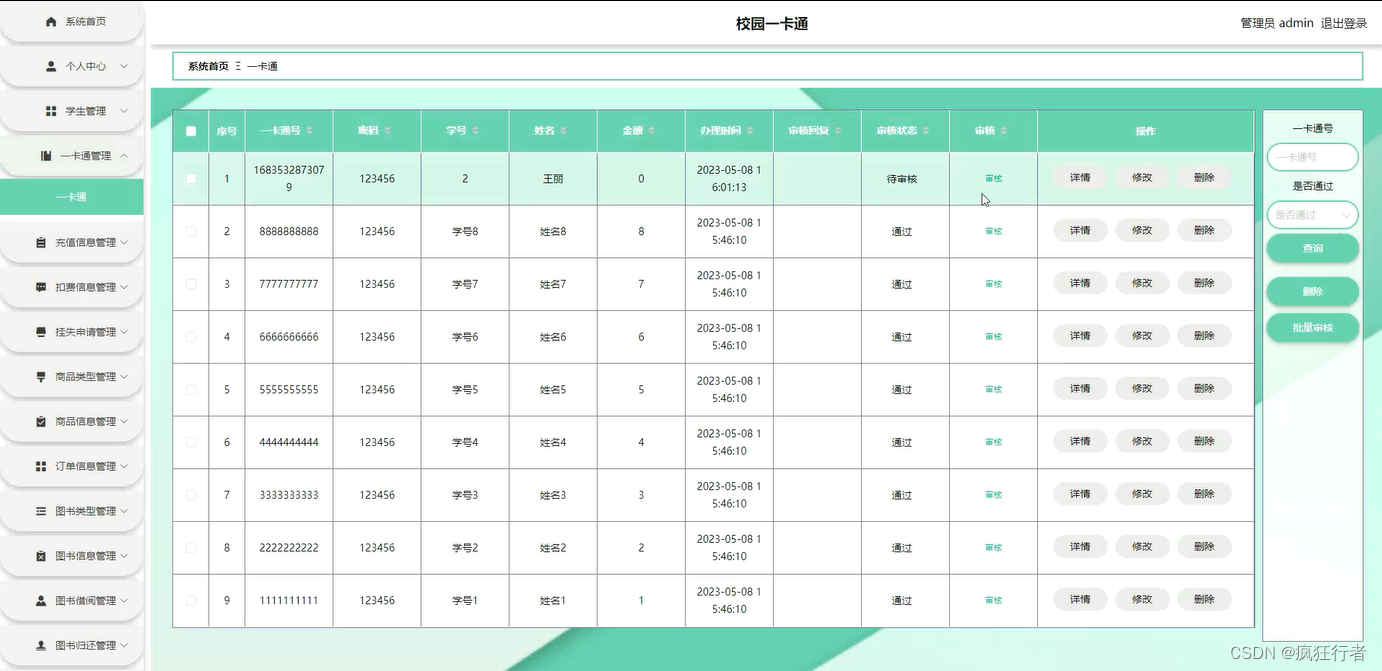Check the checkbox for row 姓名2
Screen dimensions: 1382x671
point(191,548)
